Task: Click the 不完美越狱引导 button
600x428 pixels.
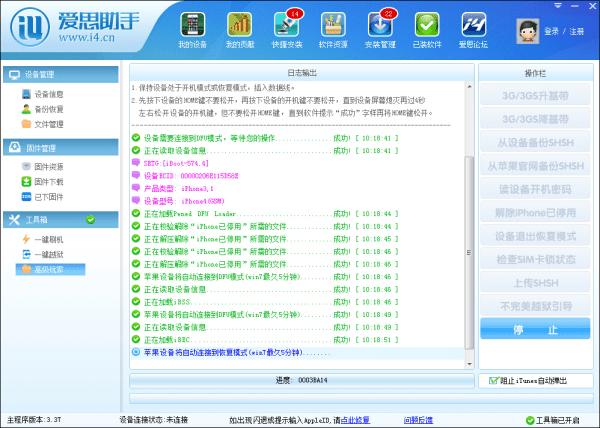Action: click(x=535, y=306)
